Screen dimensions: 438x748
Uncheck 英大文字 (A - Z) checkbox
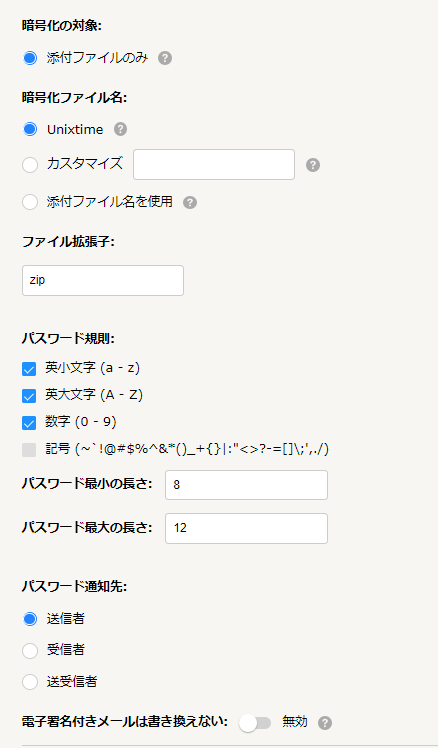tap(29, 396)
